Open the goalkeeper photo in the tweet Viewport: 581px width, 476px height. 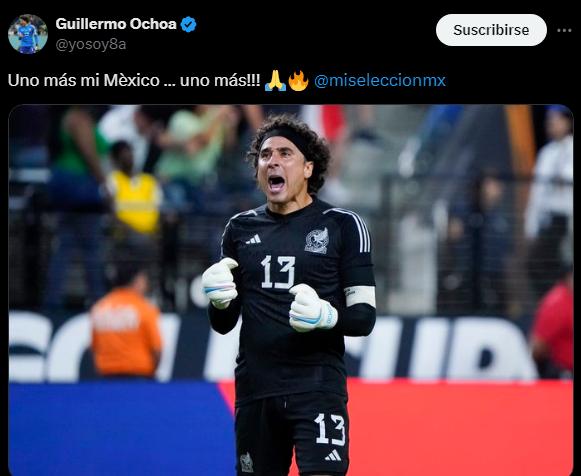291,290
